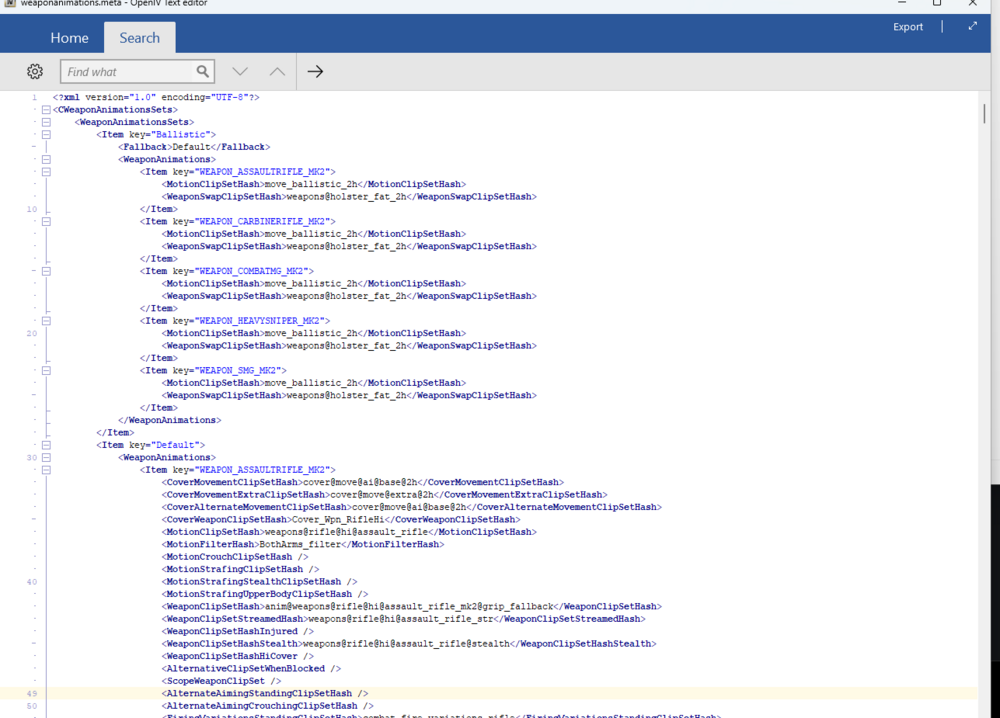Click the go-to right arrow icon
The width and height of the screenshot is (1000, 718).
315,71
